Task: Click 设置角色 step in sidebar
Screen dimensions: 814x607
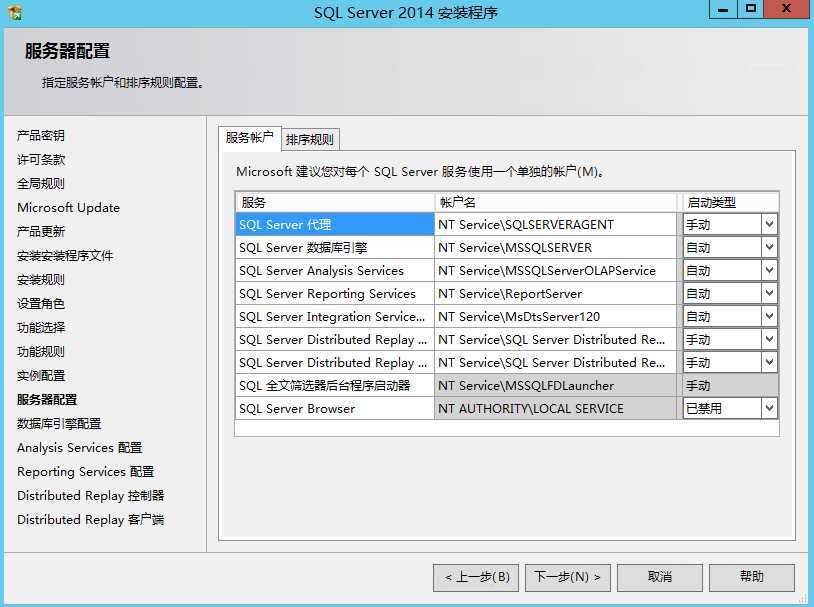Action: [41, 303]
